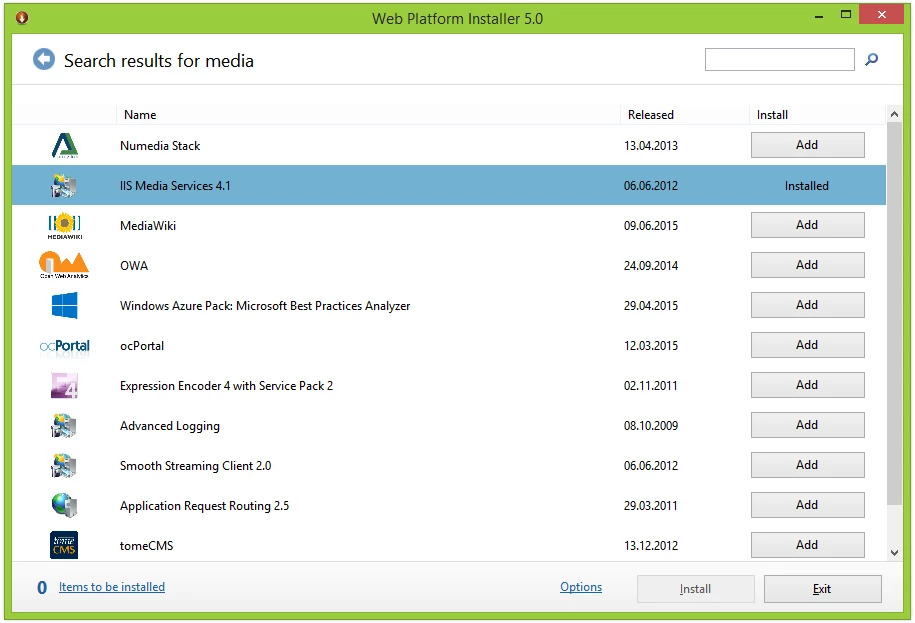Click the disabled Install button
Viewport: 915px width, 623px height.
coord(696,589)
